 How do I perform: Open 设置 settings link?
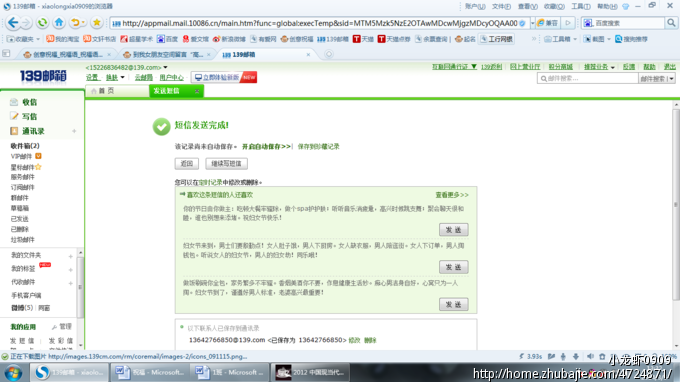click(x=92, y=78)
